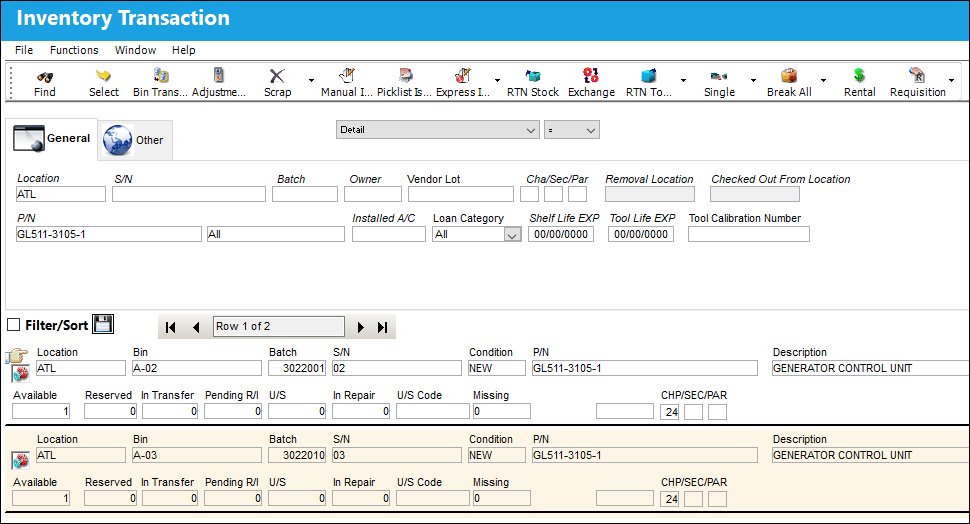Click the Installed A/C input field

pyautogui.click(x=389, y=234)
